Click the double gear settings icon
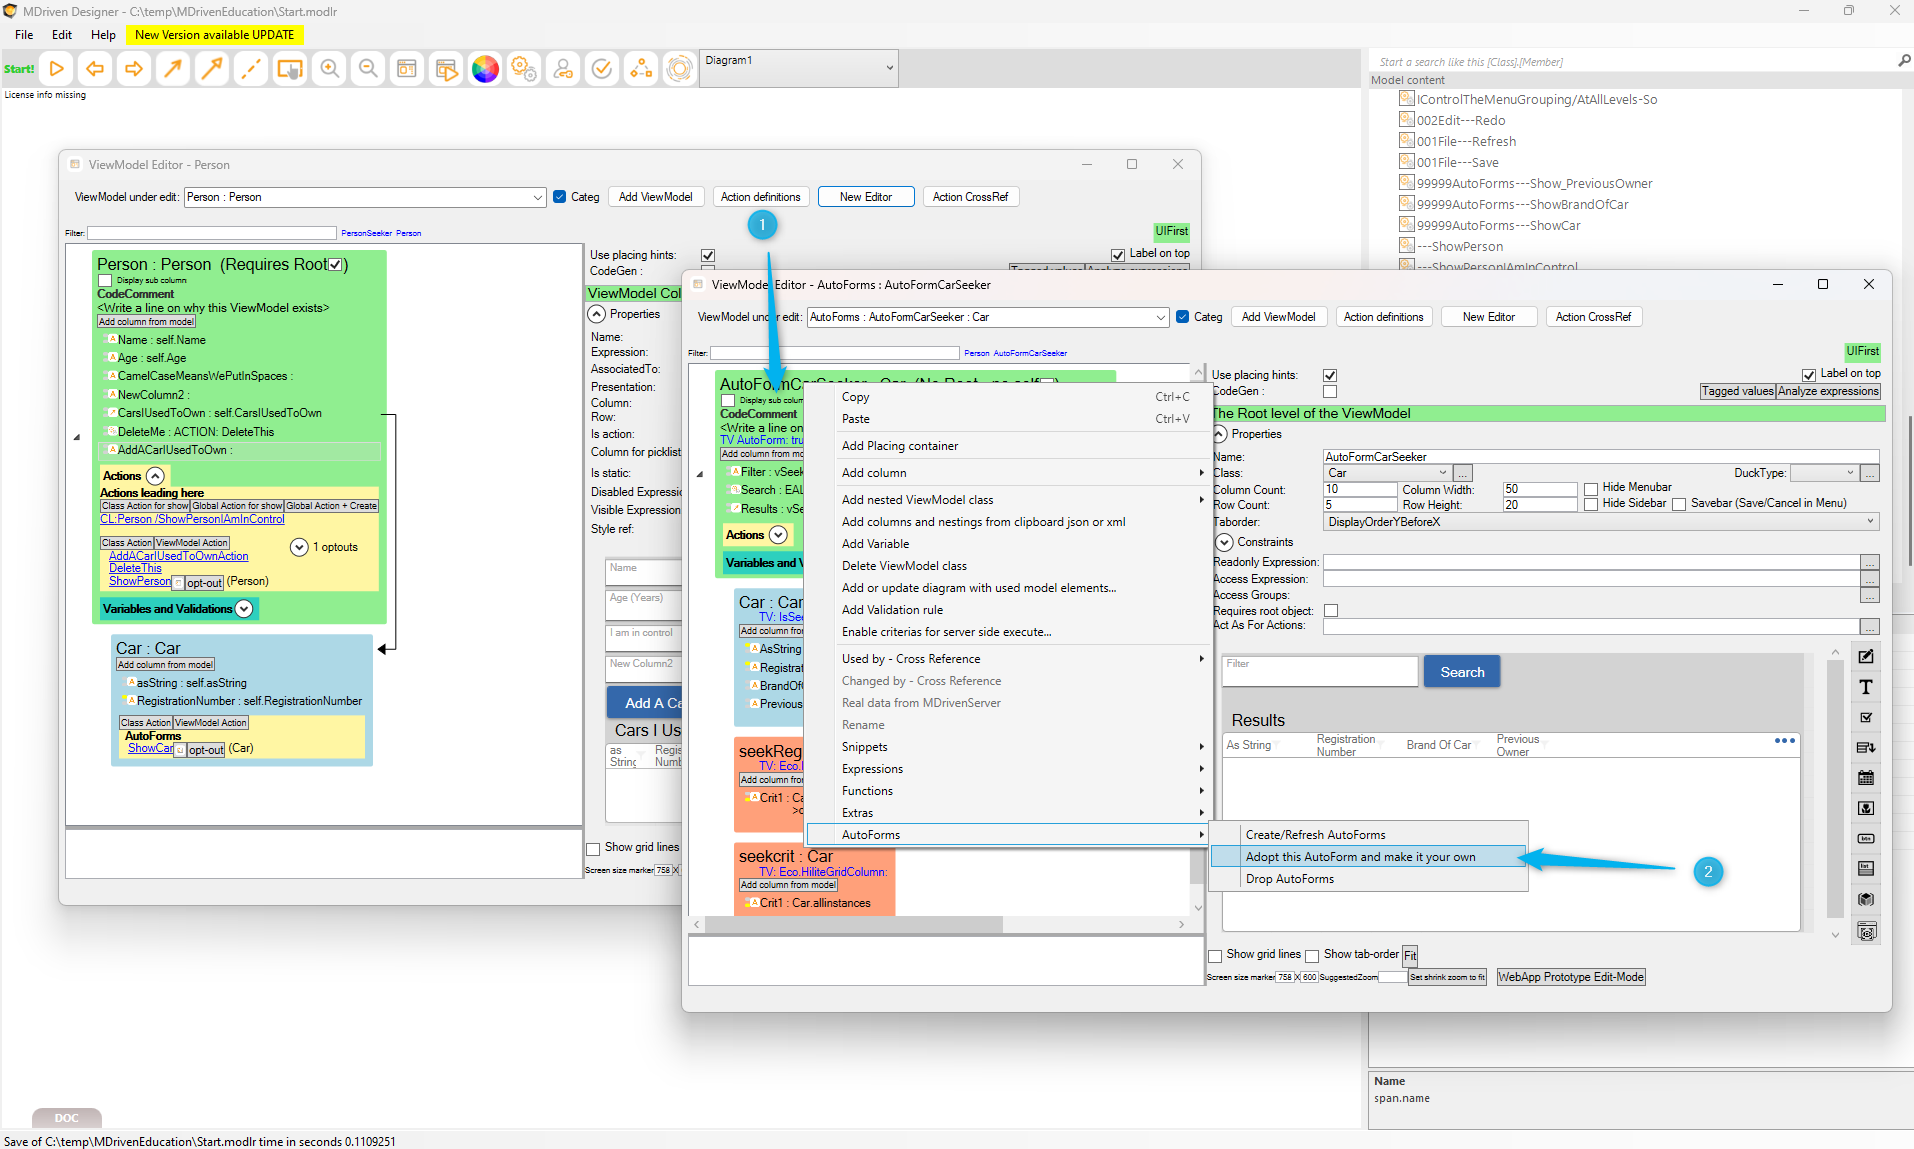This screenshot has width=1914, height=1149. (524, 69)
